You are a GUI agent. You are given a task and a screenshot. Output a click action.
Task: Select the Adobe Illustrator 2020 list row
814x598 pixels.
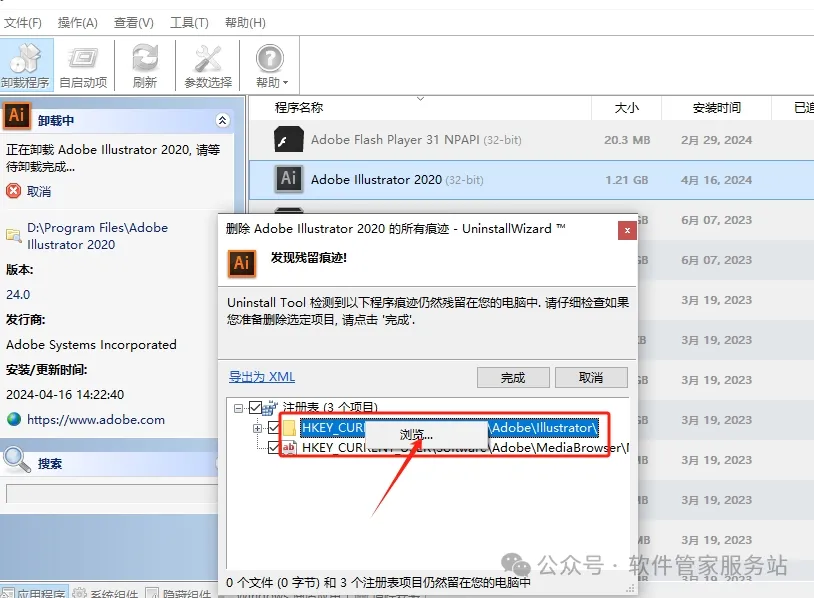pyautogui.click(x=532, y=180)
